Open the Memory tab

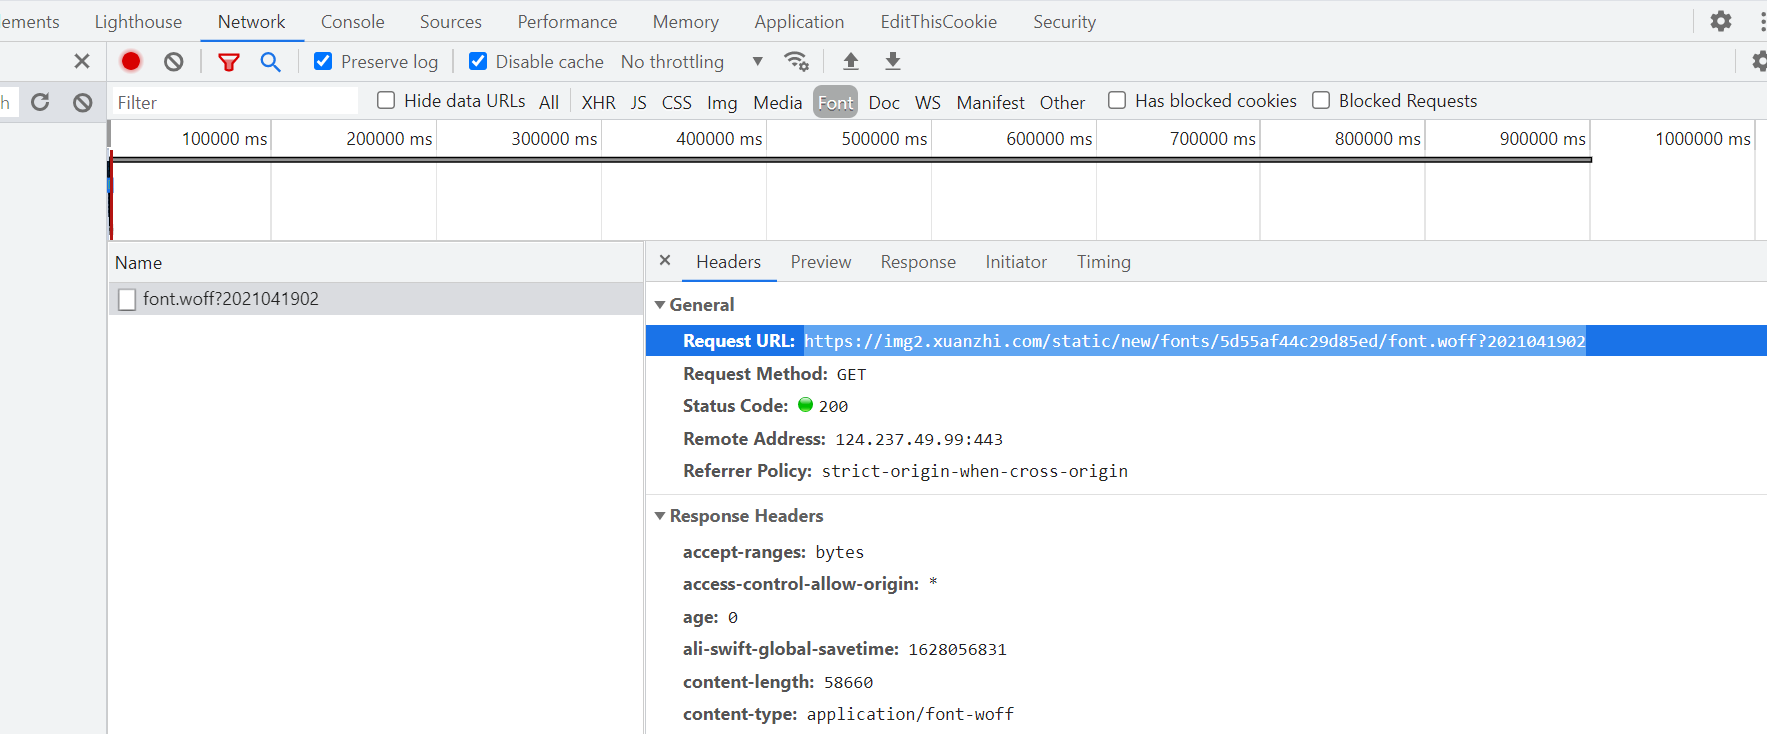point(686,21)
